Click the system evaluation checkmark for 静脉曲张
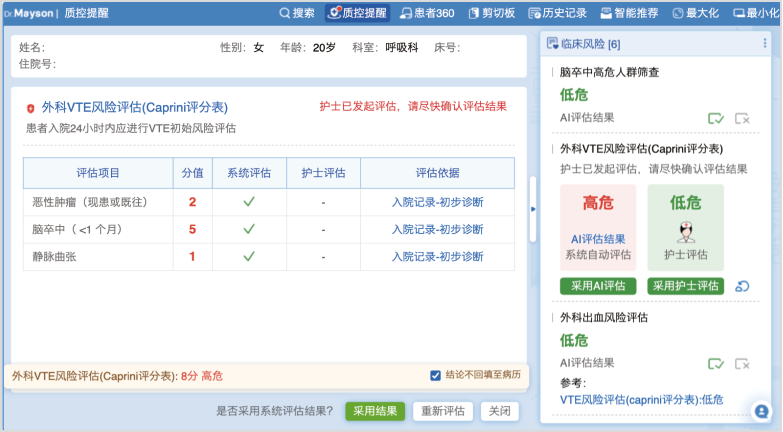The image size is (783, 432). pos(249,257)
